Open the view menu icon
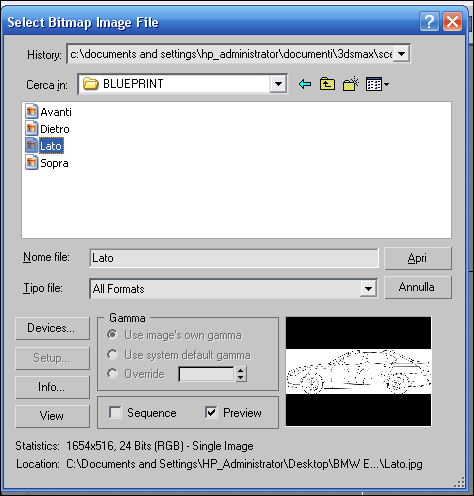The image size is (474, 496). [x=377, y=84]
